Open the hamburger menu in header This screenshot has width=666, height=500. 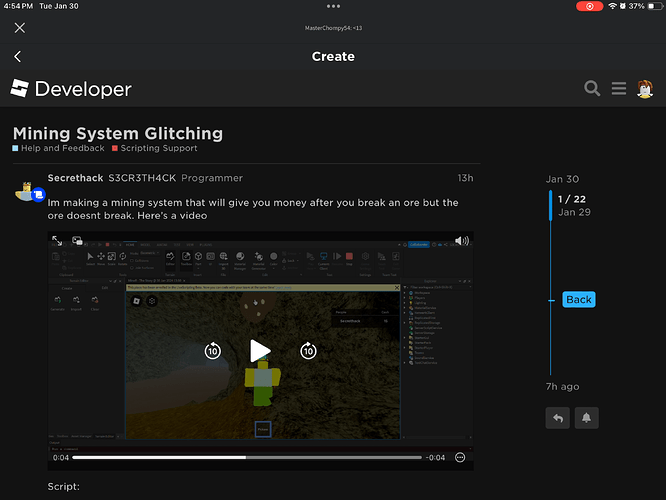pyautogui.click(x=619, y=89)
